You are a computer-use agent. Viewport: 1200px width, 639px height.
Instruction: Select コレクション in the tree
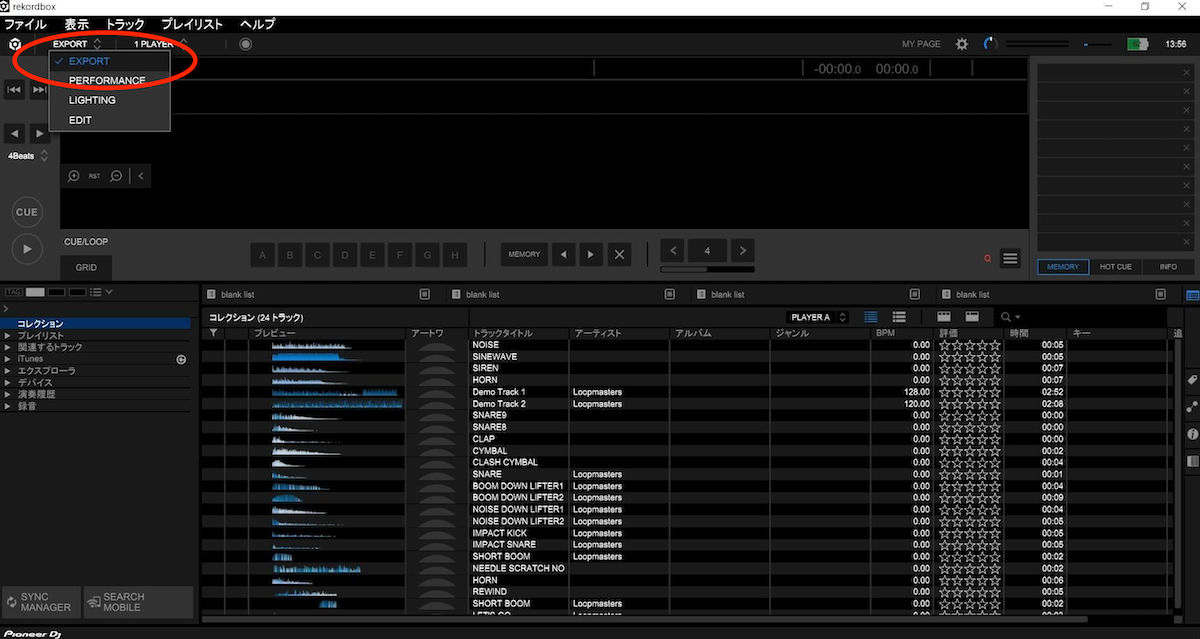coord(96,324)
